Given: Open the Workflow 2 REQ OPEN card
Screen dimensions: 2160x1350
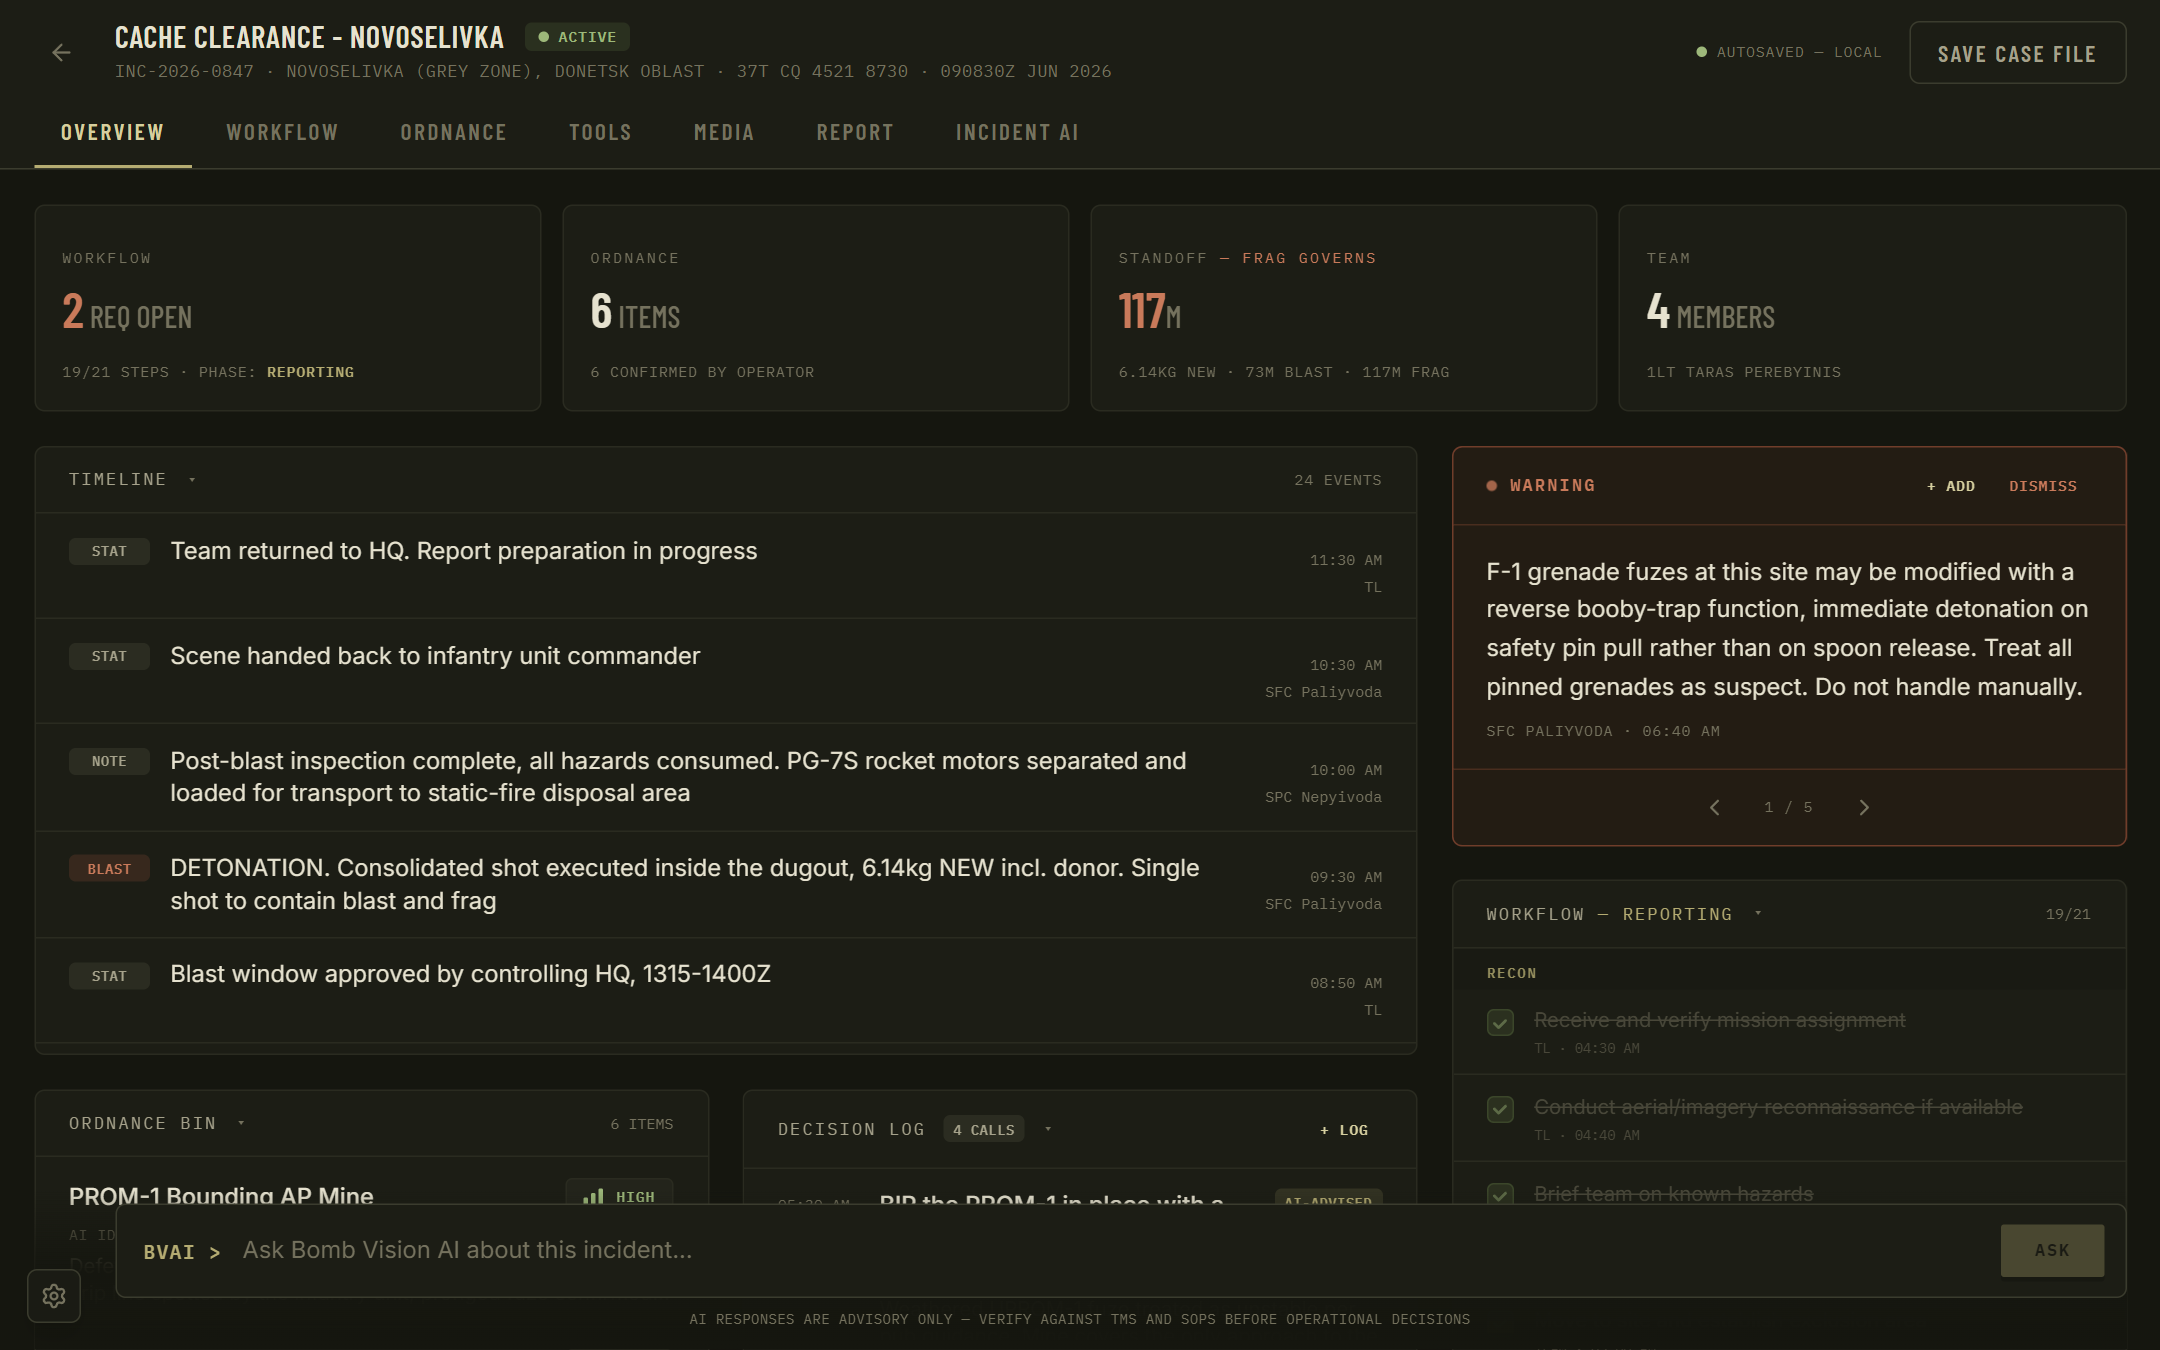Looking at the screenshot, I should tap(288, 308).
